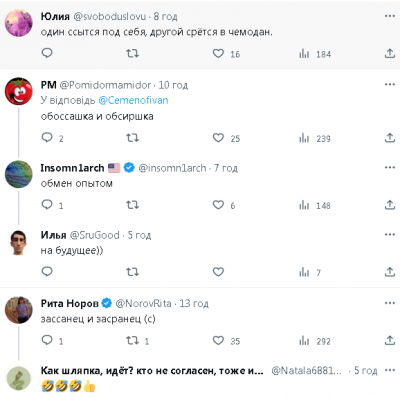Reply to Юлия's tweet
This screenshot has width=400, height=397.
47,53
